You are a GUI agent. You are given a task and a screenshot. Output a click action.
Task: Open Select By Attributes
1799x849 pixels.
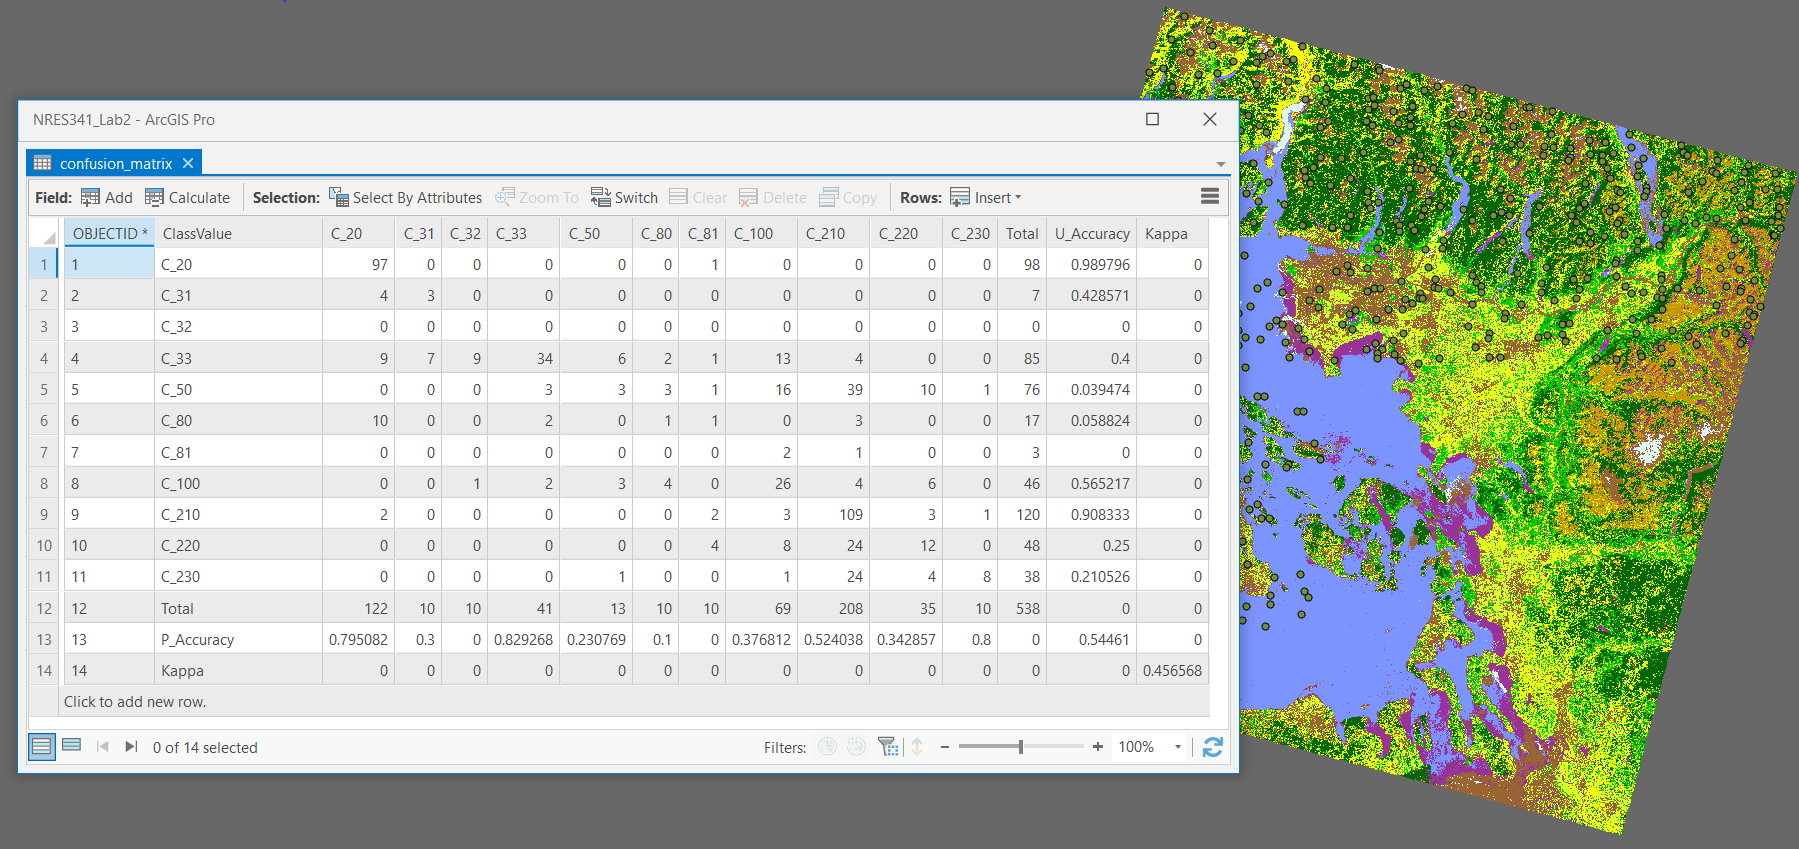tap(405, 197)
